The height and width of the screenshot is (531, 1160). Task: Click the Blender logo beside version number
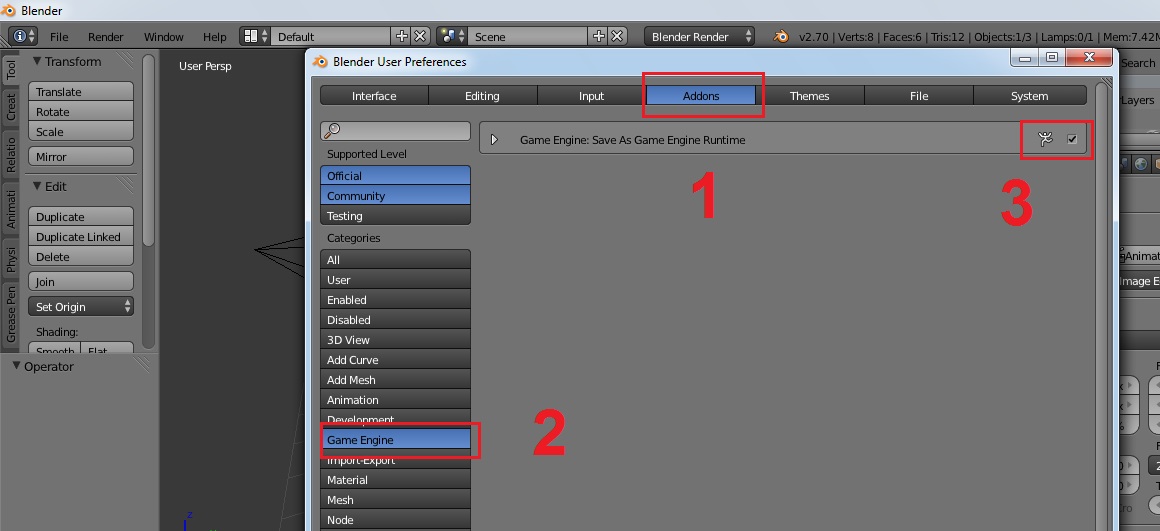tap(781, 36)
